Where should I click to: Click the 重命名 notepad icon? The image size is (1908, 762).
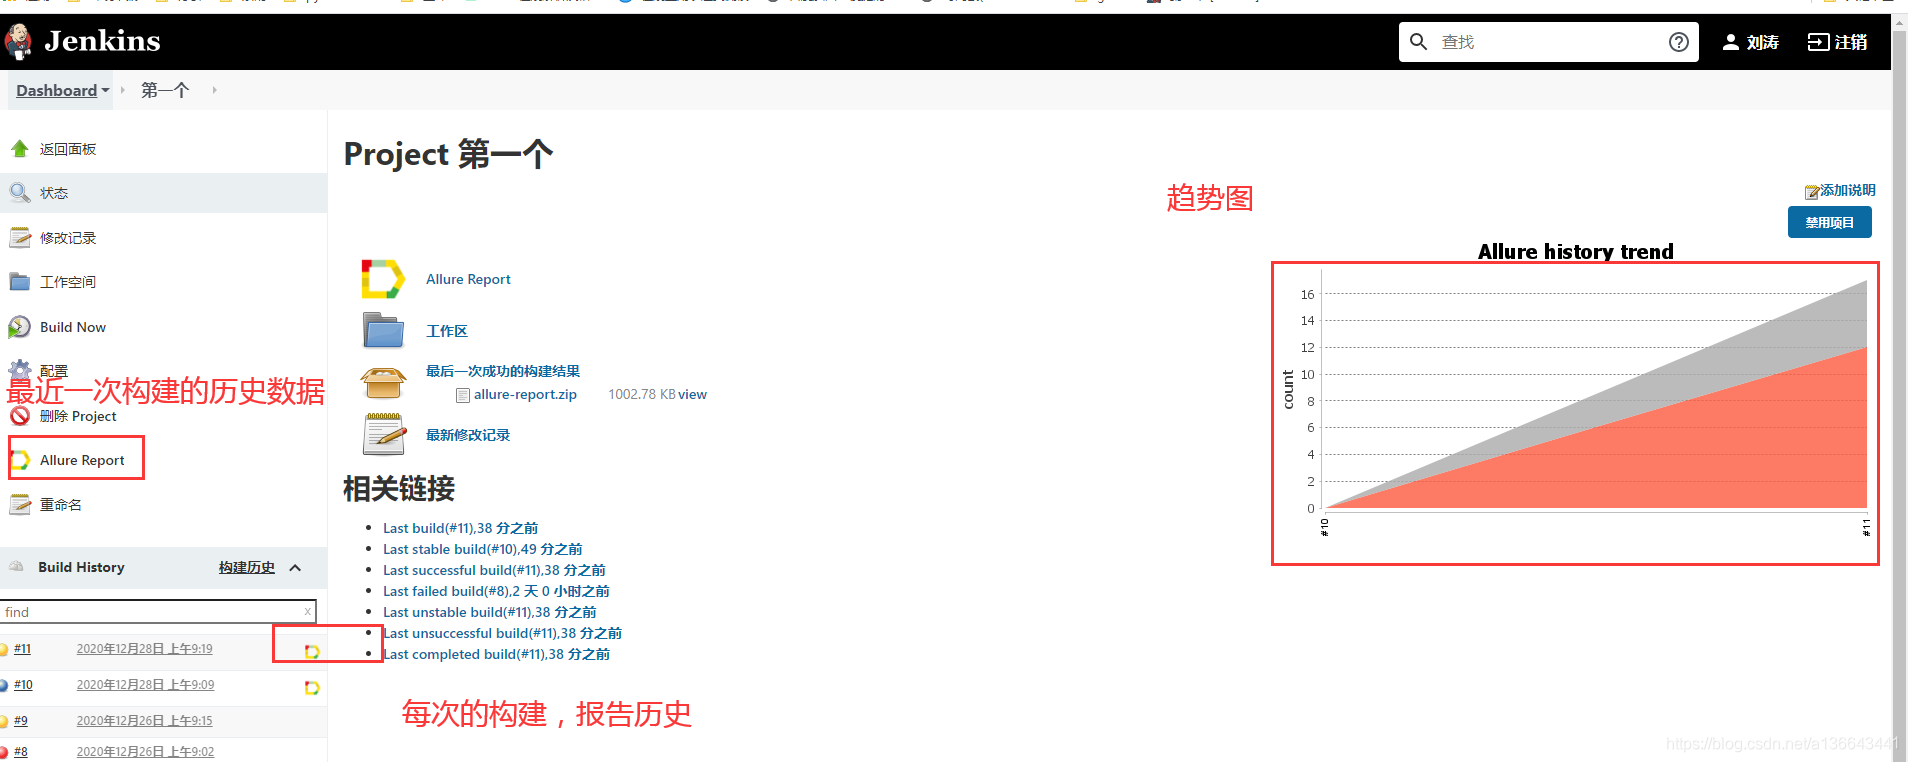[20, 505]
